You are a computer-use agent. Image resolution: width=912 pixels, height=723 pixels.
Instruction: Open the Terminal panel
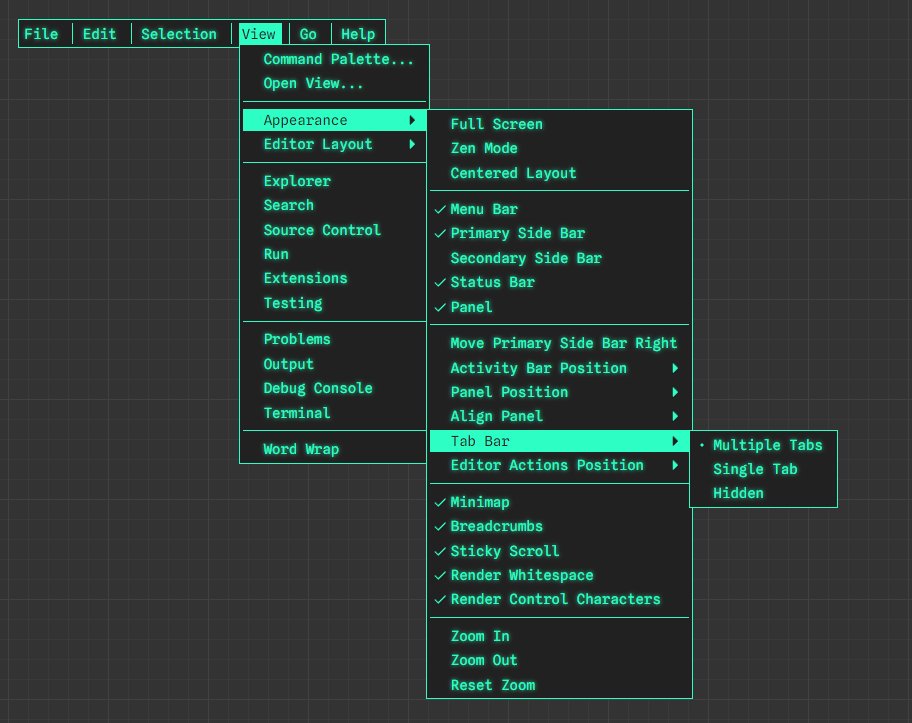(334, 413)
